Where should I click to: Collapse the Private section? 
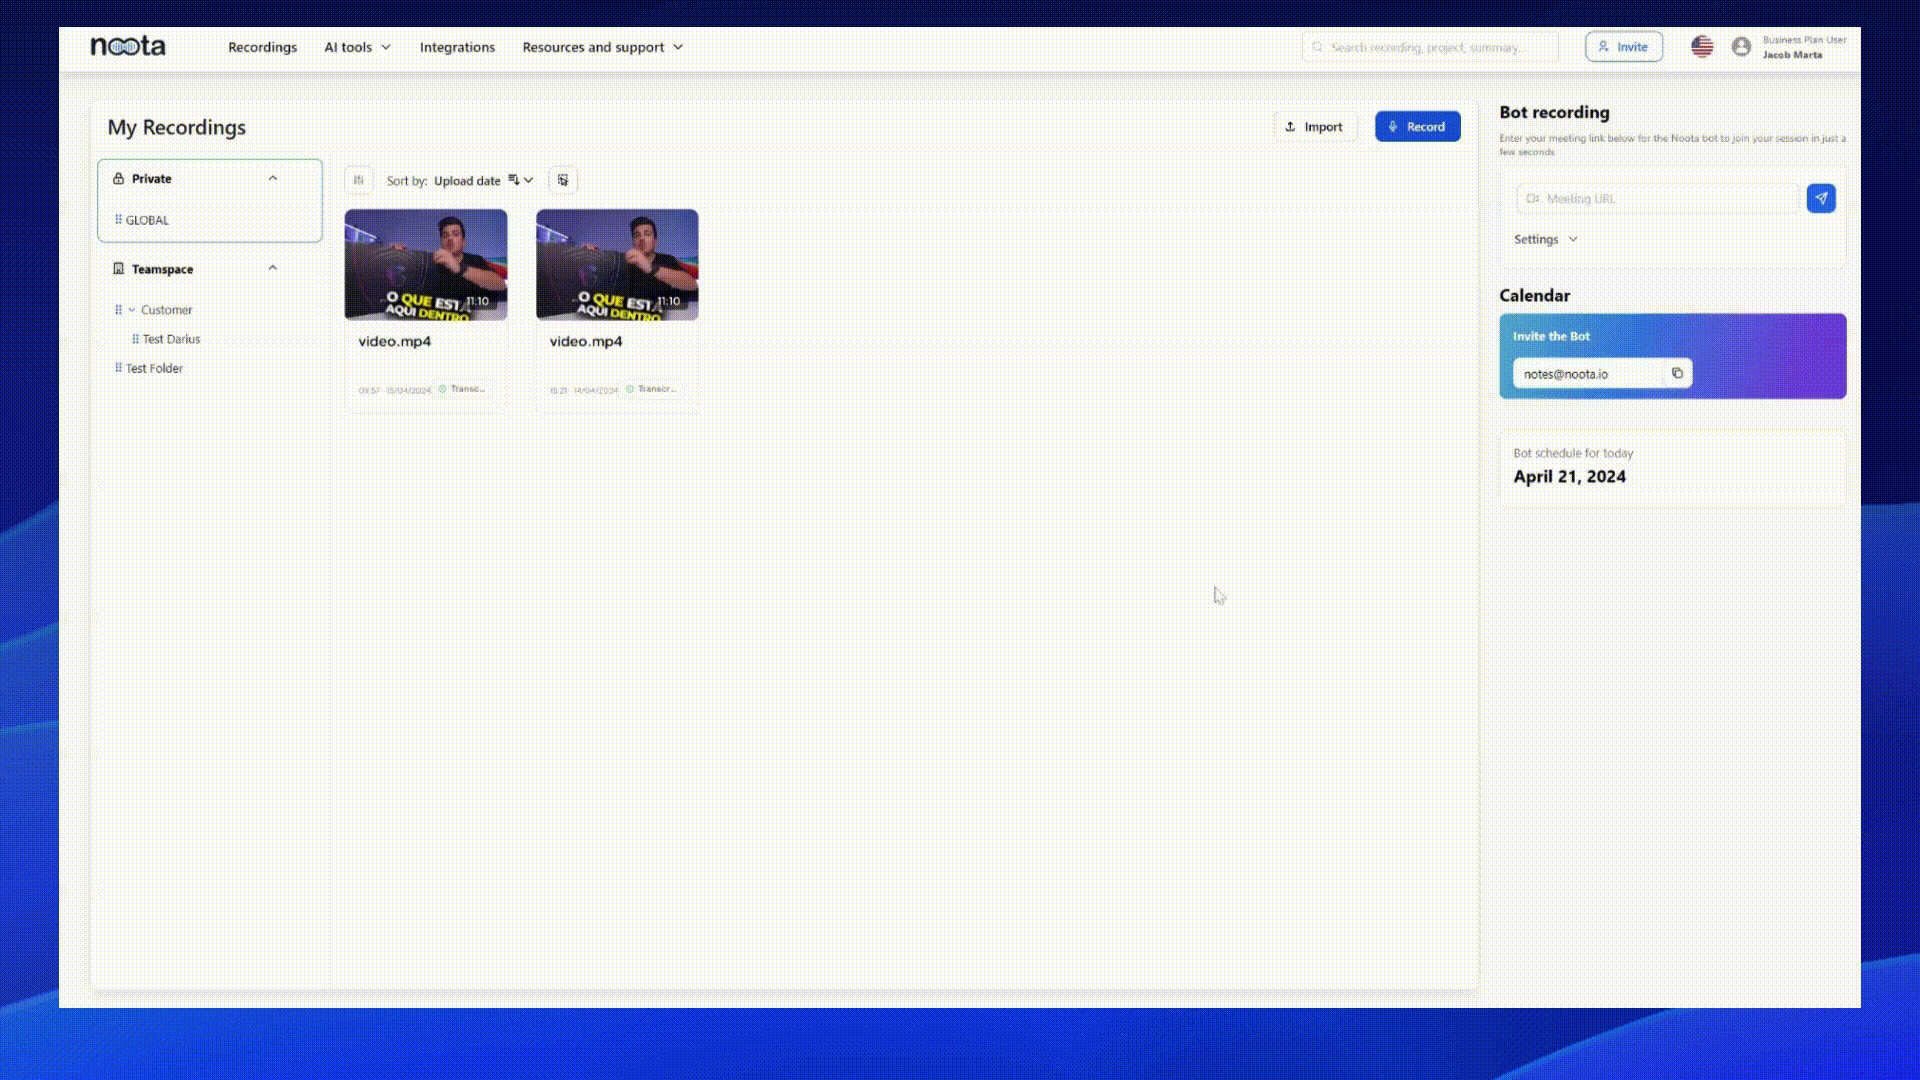click(272, 178)
